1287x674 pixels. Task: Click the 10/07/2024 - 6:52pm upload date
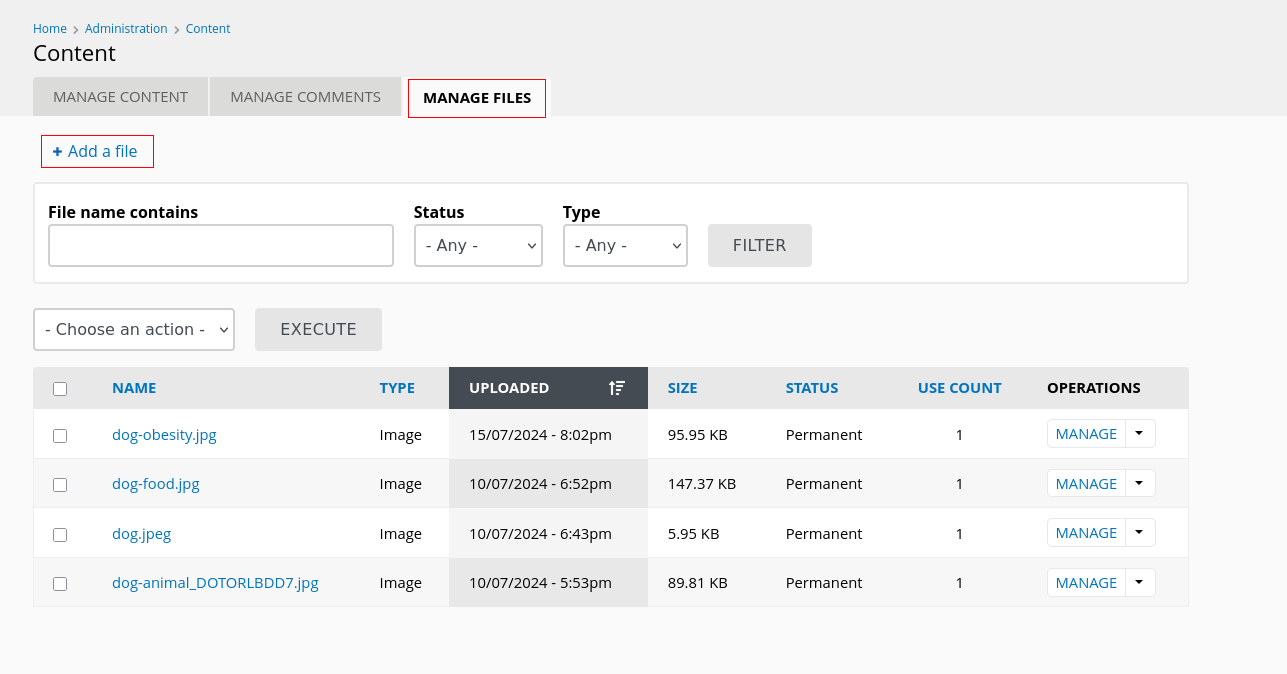coord(540,484)
